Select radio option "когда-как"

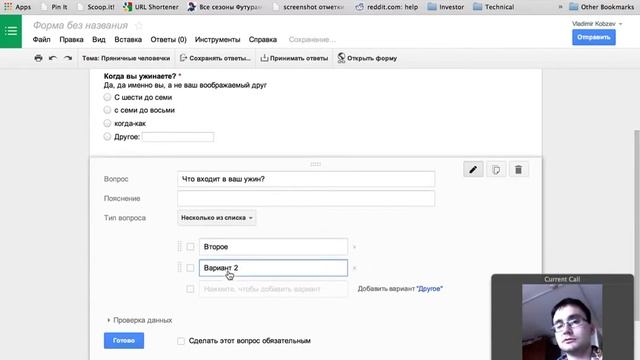pyautogui.click(x=107, y=123)
